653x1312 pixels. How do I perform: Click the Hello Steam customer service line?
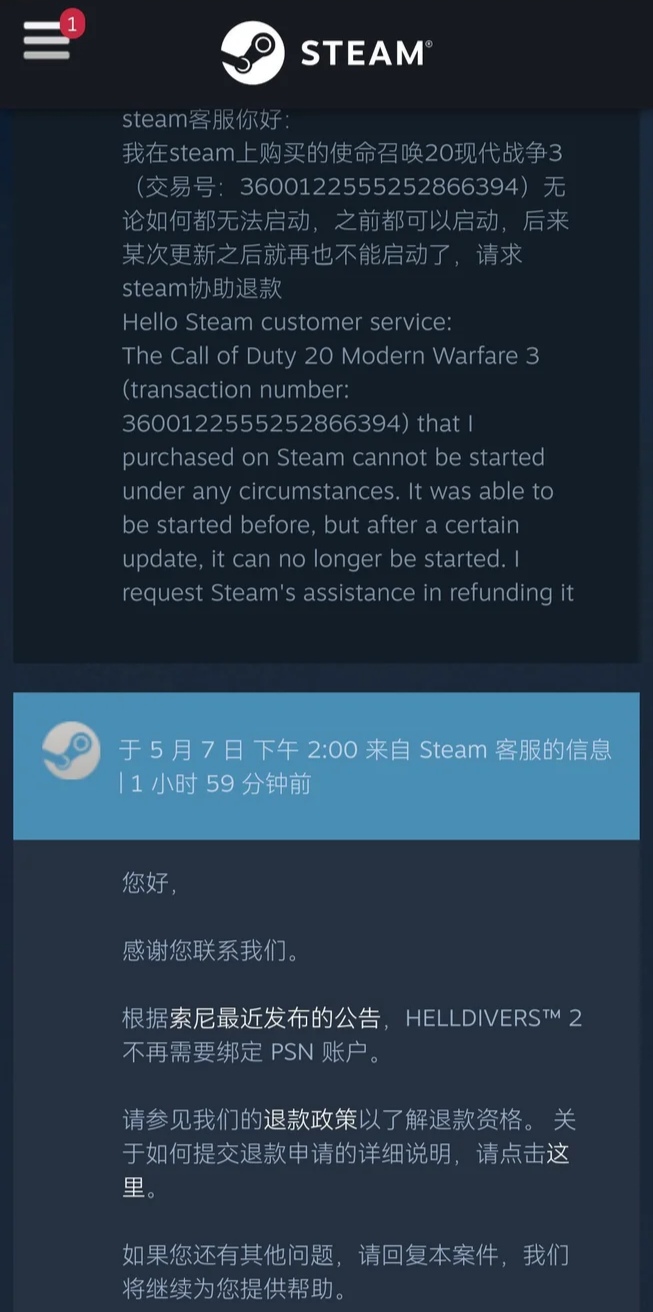coord(287,322)
